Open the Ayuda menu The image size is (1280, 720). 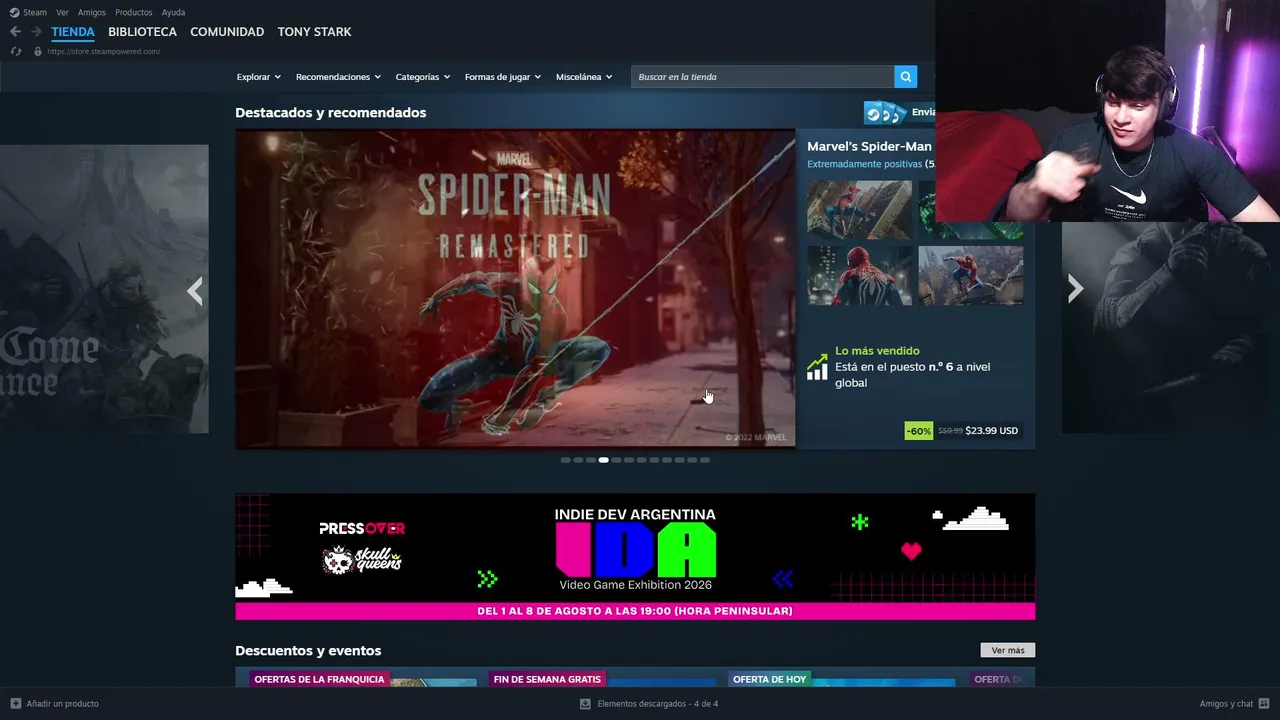tap(173, 12)
